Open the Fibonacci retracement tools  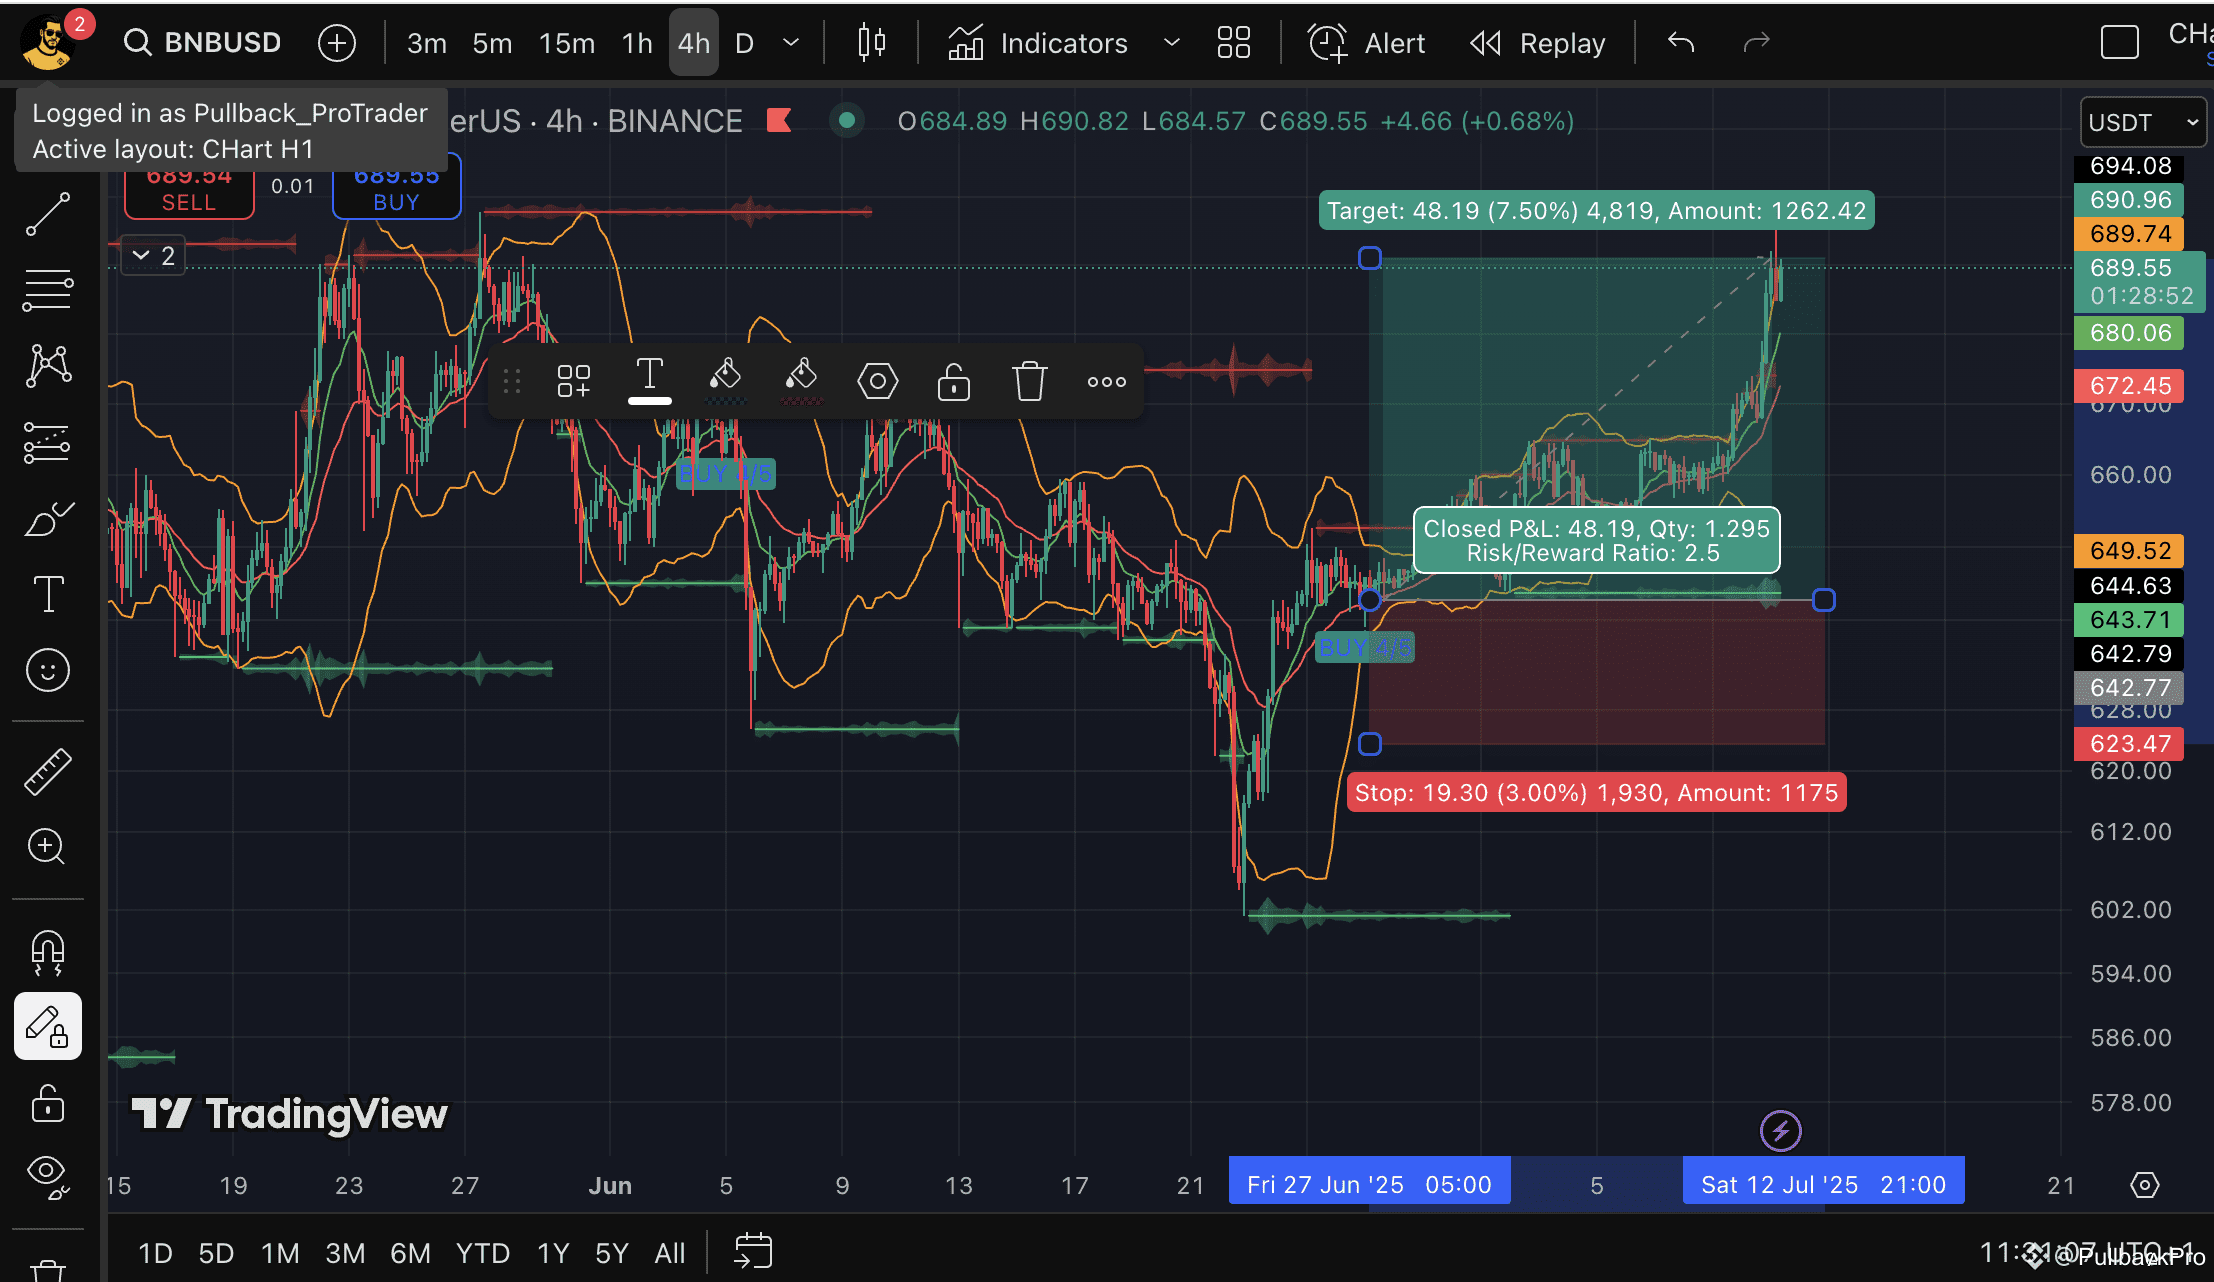click(x=48, y=290)
